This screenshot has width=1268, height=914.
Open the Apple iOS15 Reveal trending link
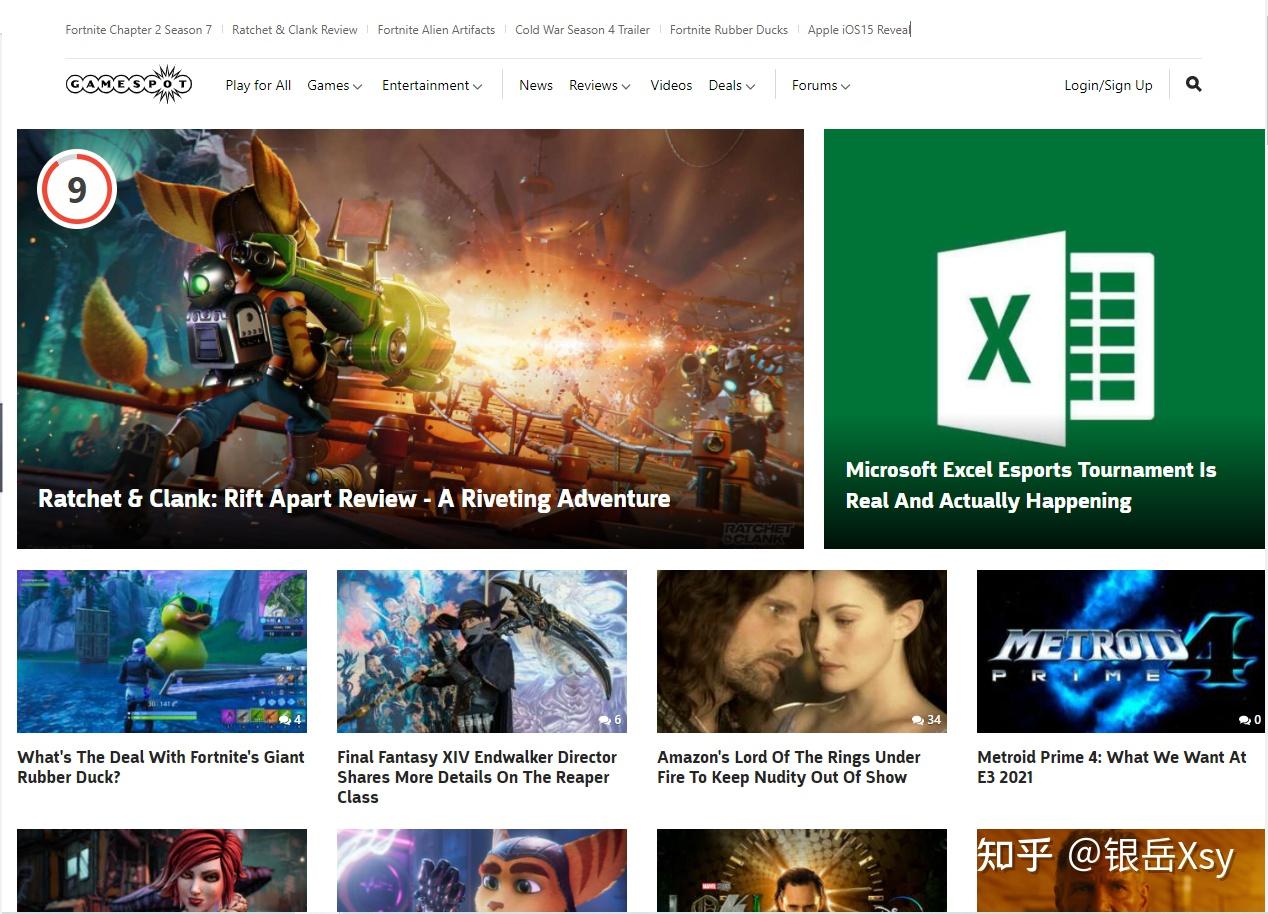click(858, 30)
